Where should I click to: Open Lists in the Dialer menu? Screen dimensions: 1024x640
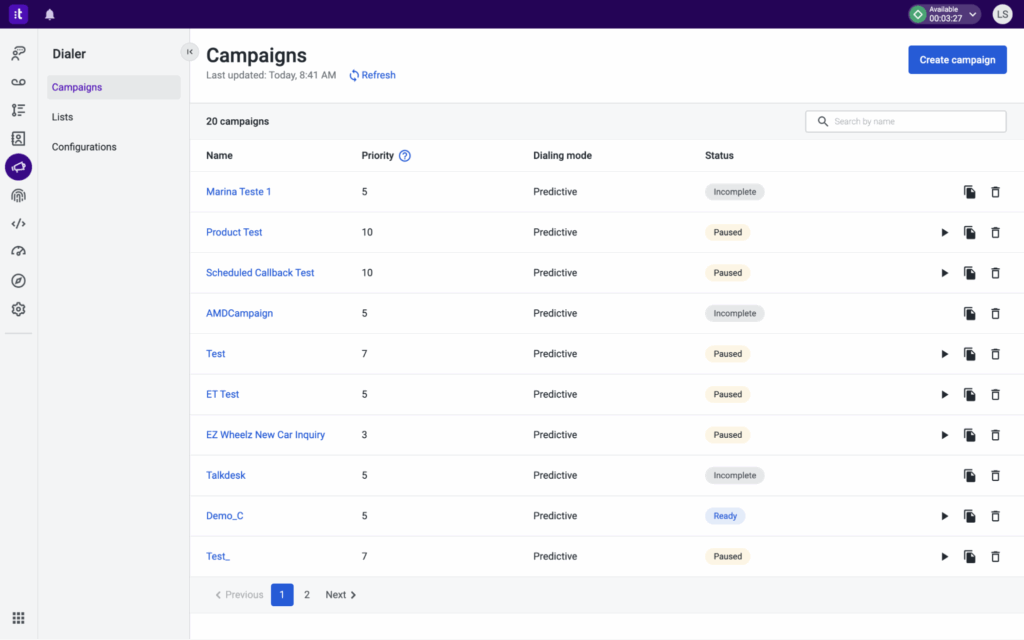tap(63, 117)
